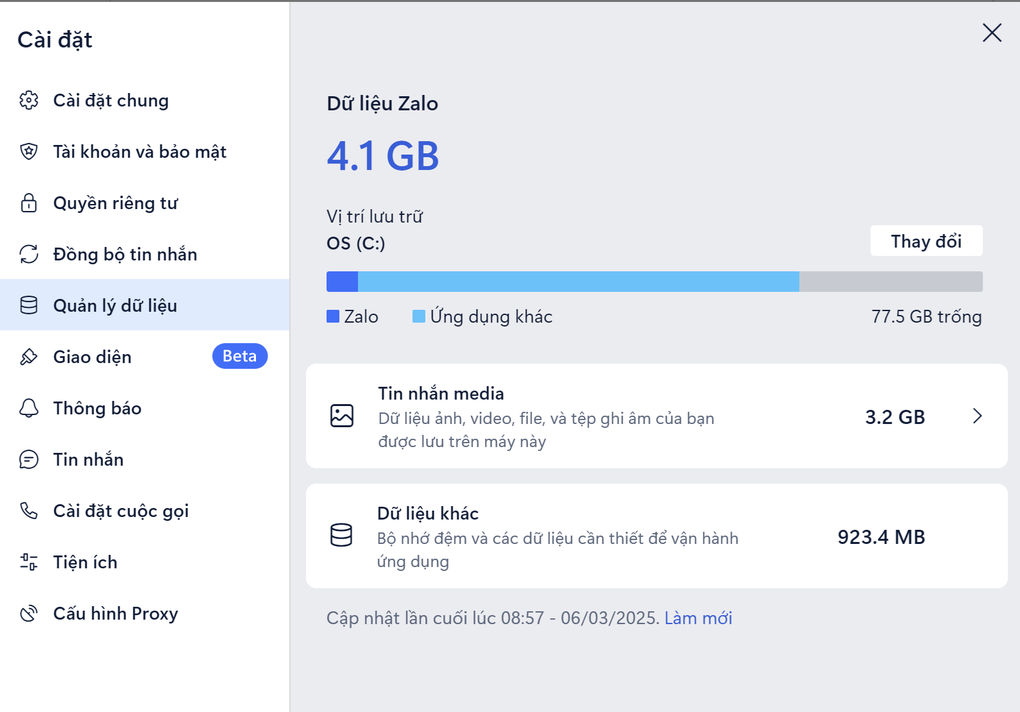Click the padlock icon for Quyền riêng tư
The image size is (1020, 712).
pos(29,203)
